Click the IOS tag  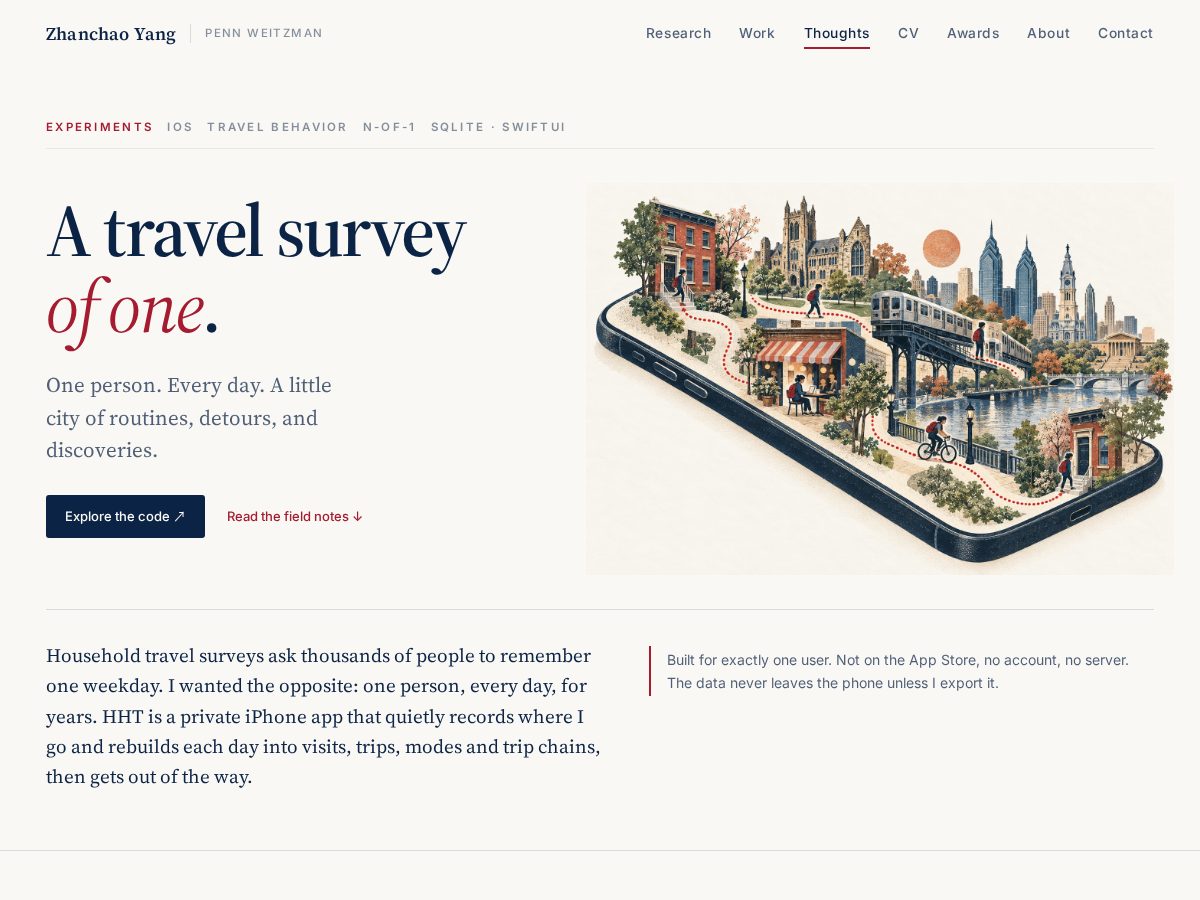pos(180,127)
